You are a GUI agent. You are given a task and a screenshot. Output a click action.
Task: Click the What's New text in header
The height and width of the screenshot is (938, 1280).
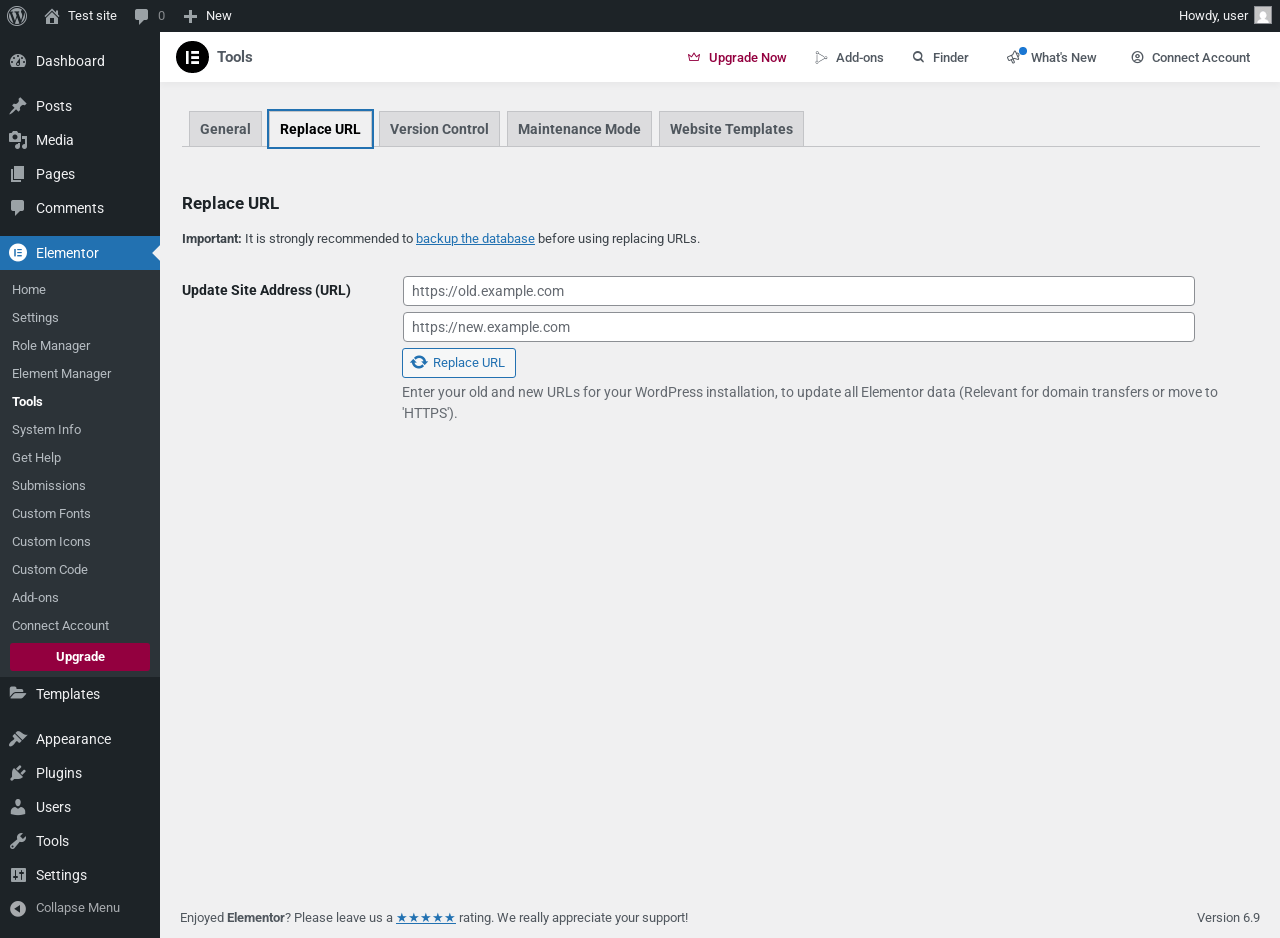[x=1064, y=58]
